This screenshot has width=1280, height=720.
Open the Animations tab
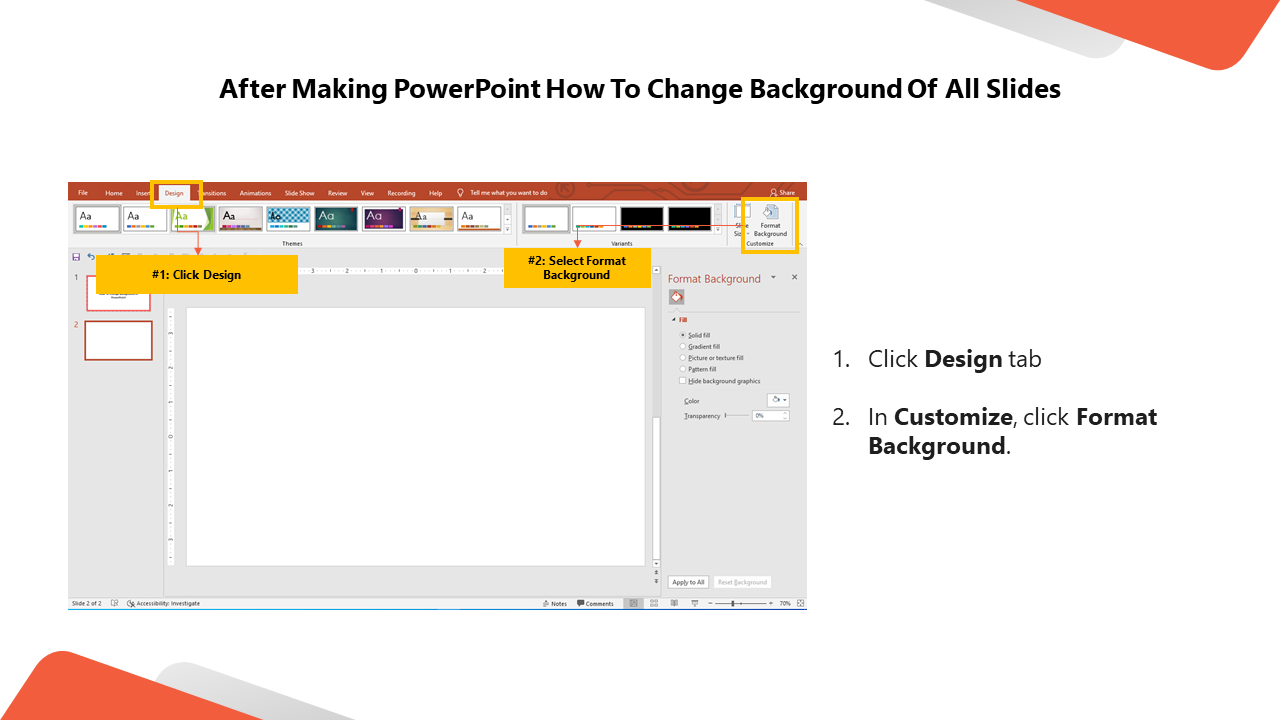tap(255, 193)
